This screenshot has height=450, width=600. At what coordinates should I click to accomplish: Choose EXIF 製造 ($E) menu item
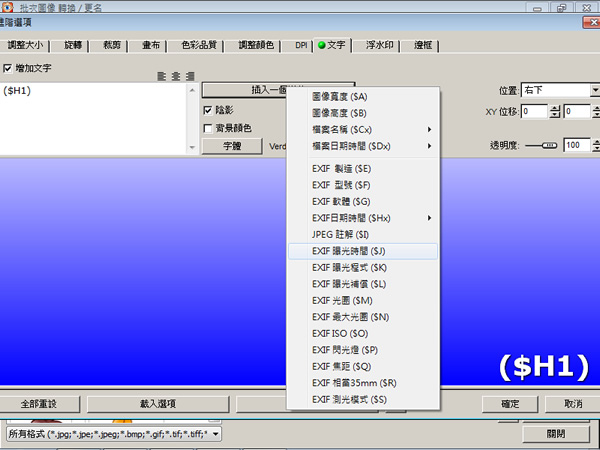362,169
